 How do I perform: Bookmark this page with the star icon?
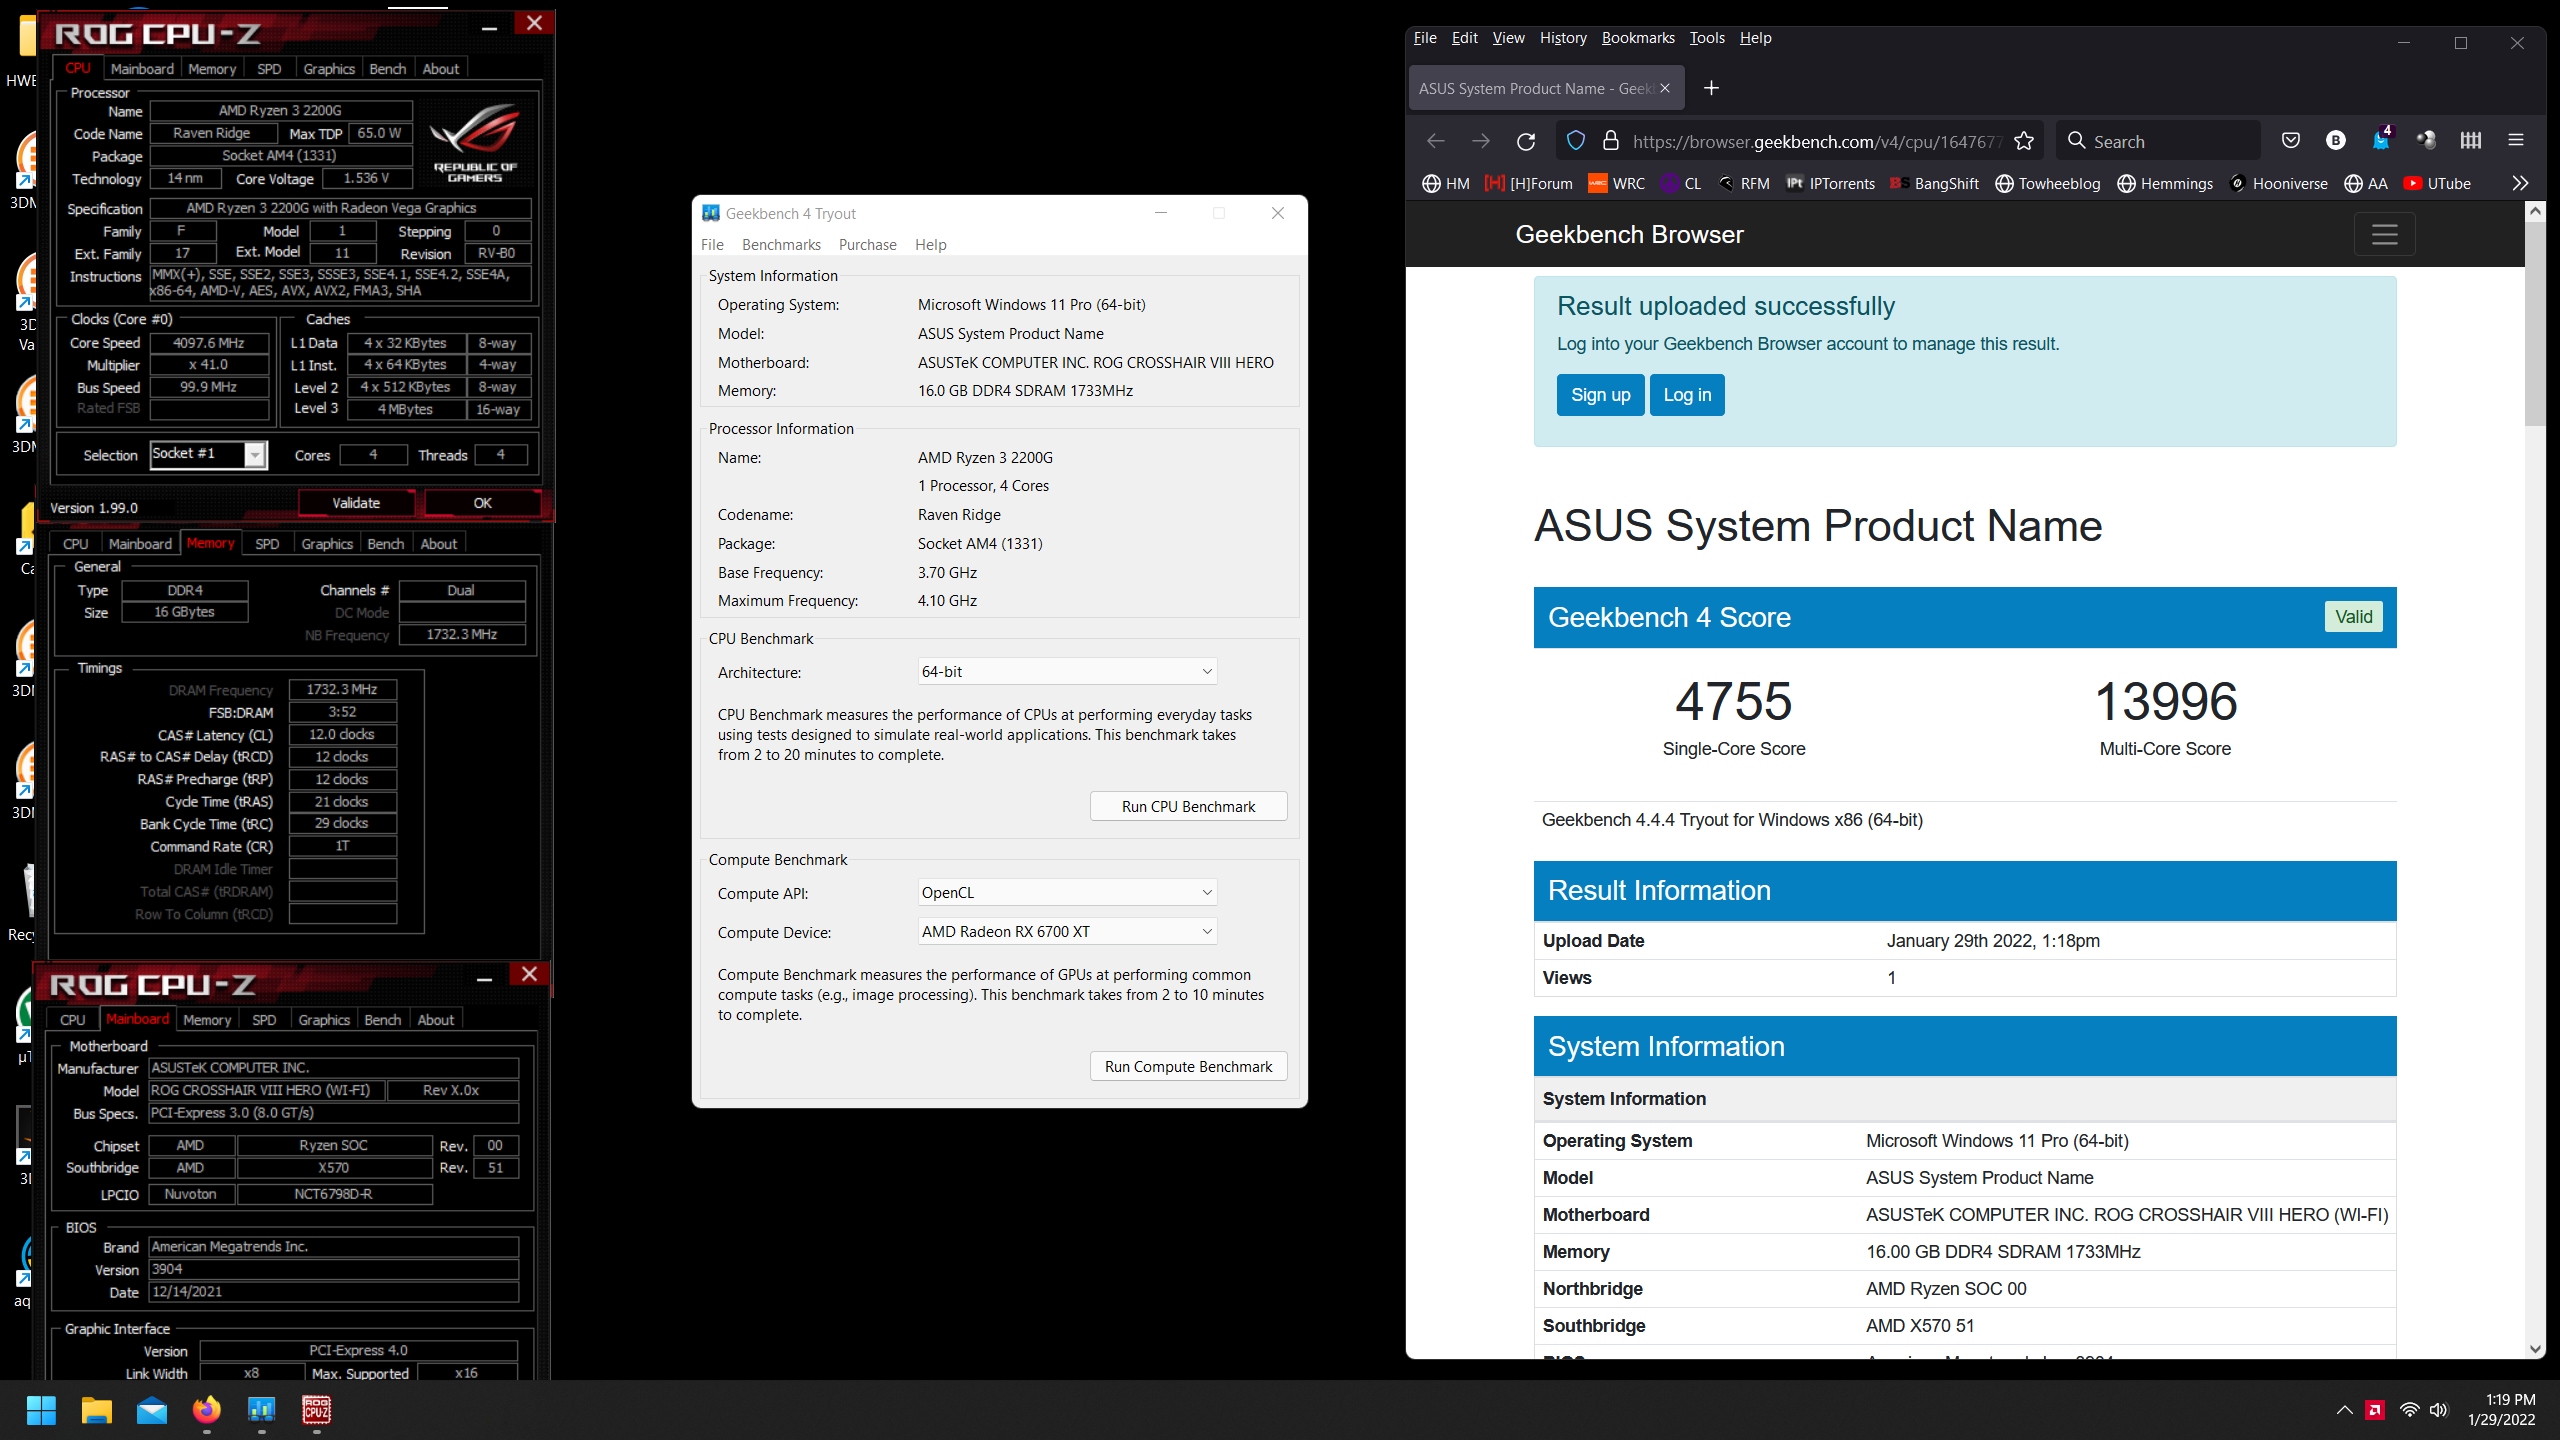click(2024, 141)
